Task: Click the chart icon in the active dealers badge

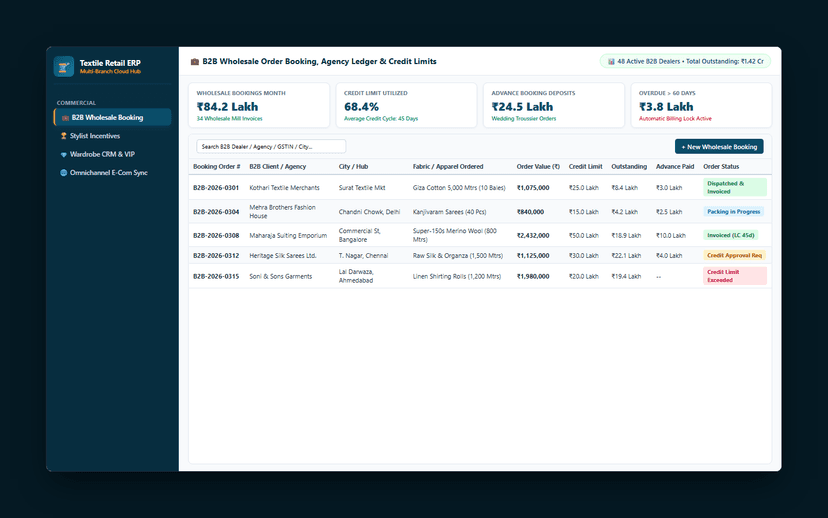Action: (x=611, y=62)
